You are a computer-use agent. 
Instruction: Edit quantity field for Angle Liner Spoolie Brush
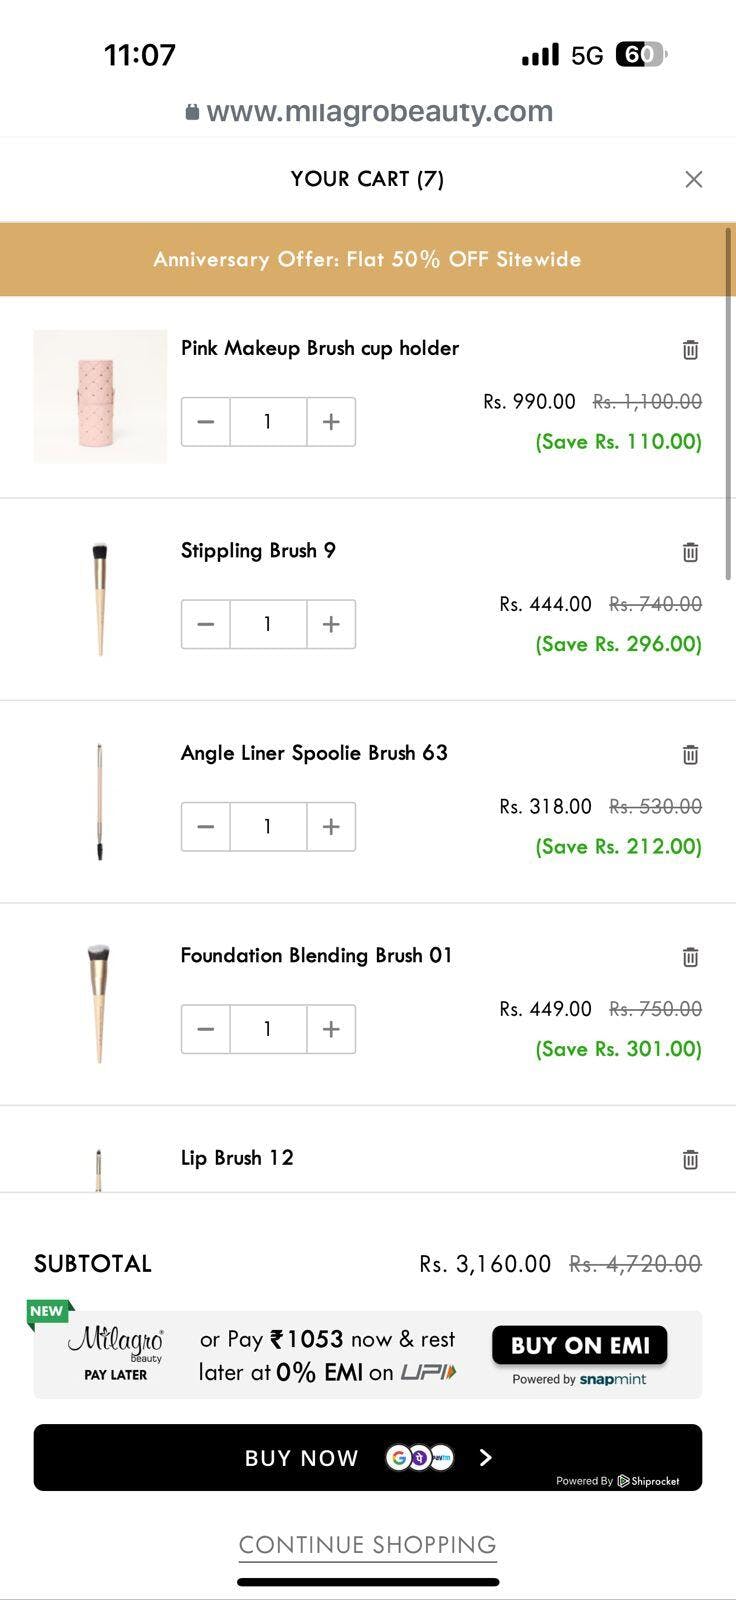coord(268,827)
